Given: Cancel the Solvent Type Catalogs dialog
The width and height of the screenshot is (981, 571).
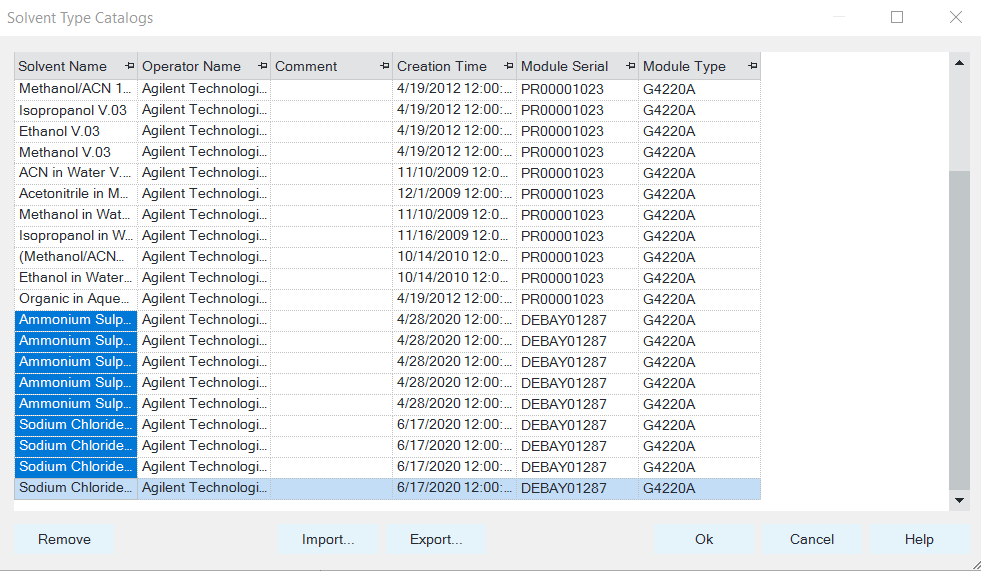Looking at the screenshot, I should click(811, 539).
